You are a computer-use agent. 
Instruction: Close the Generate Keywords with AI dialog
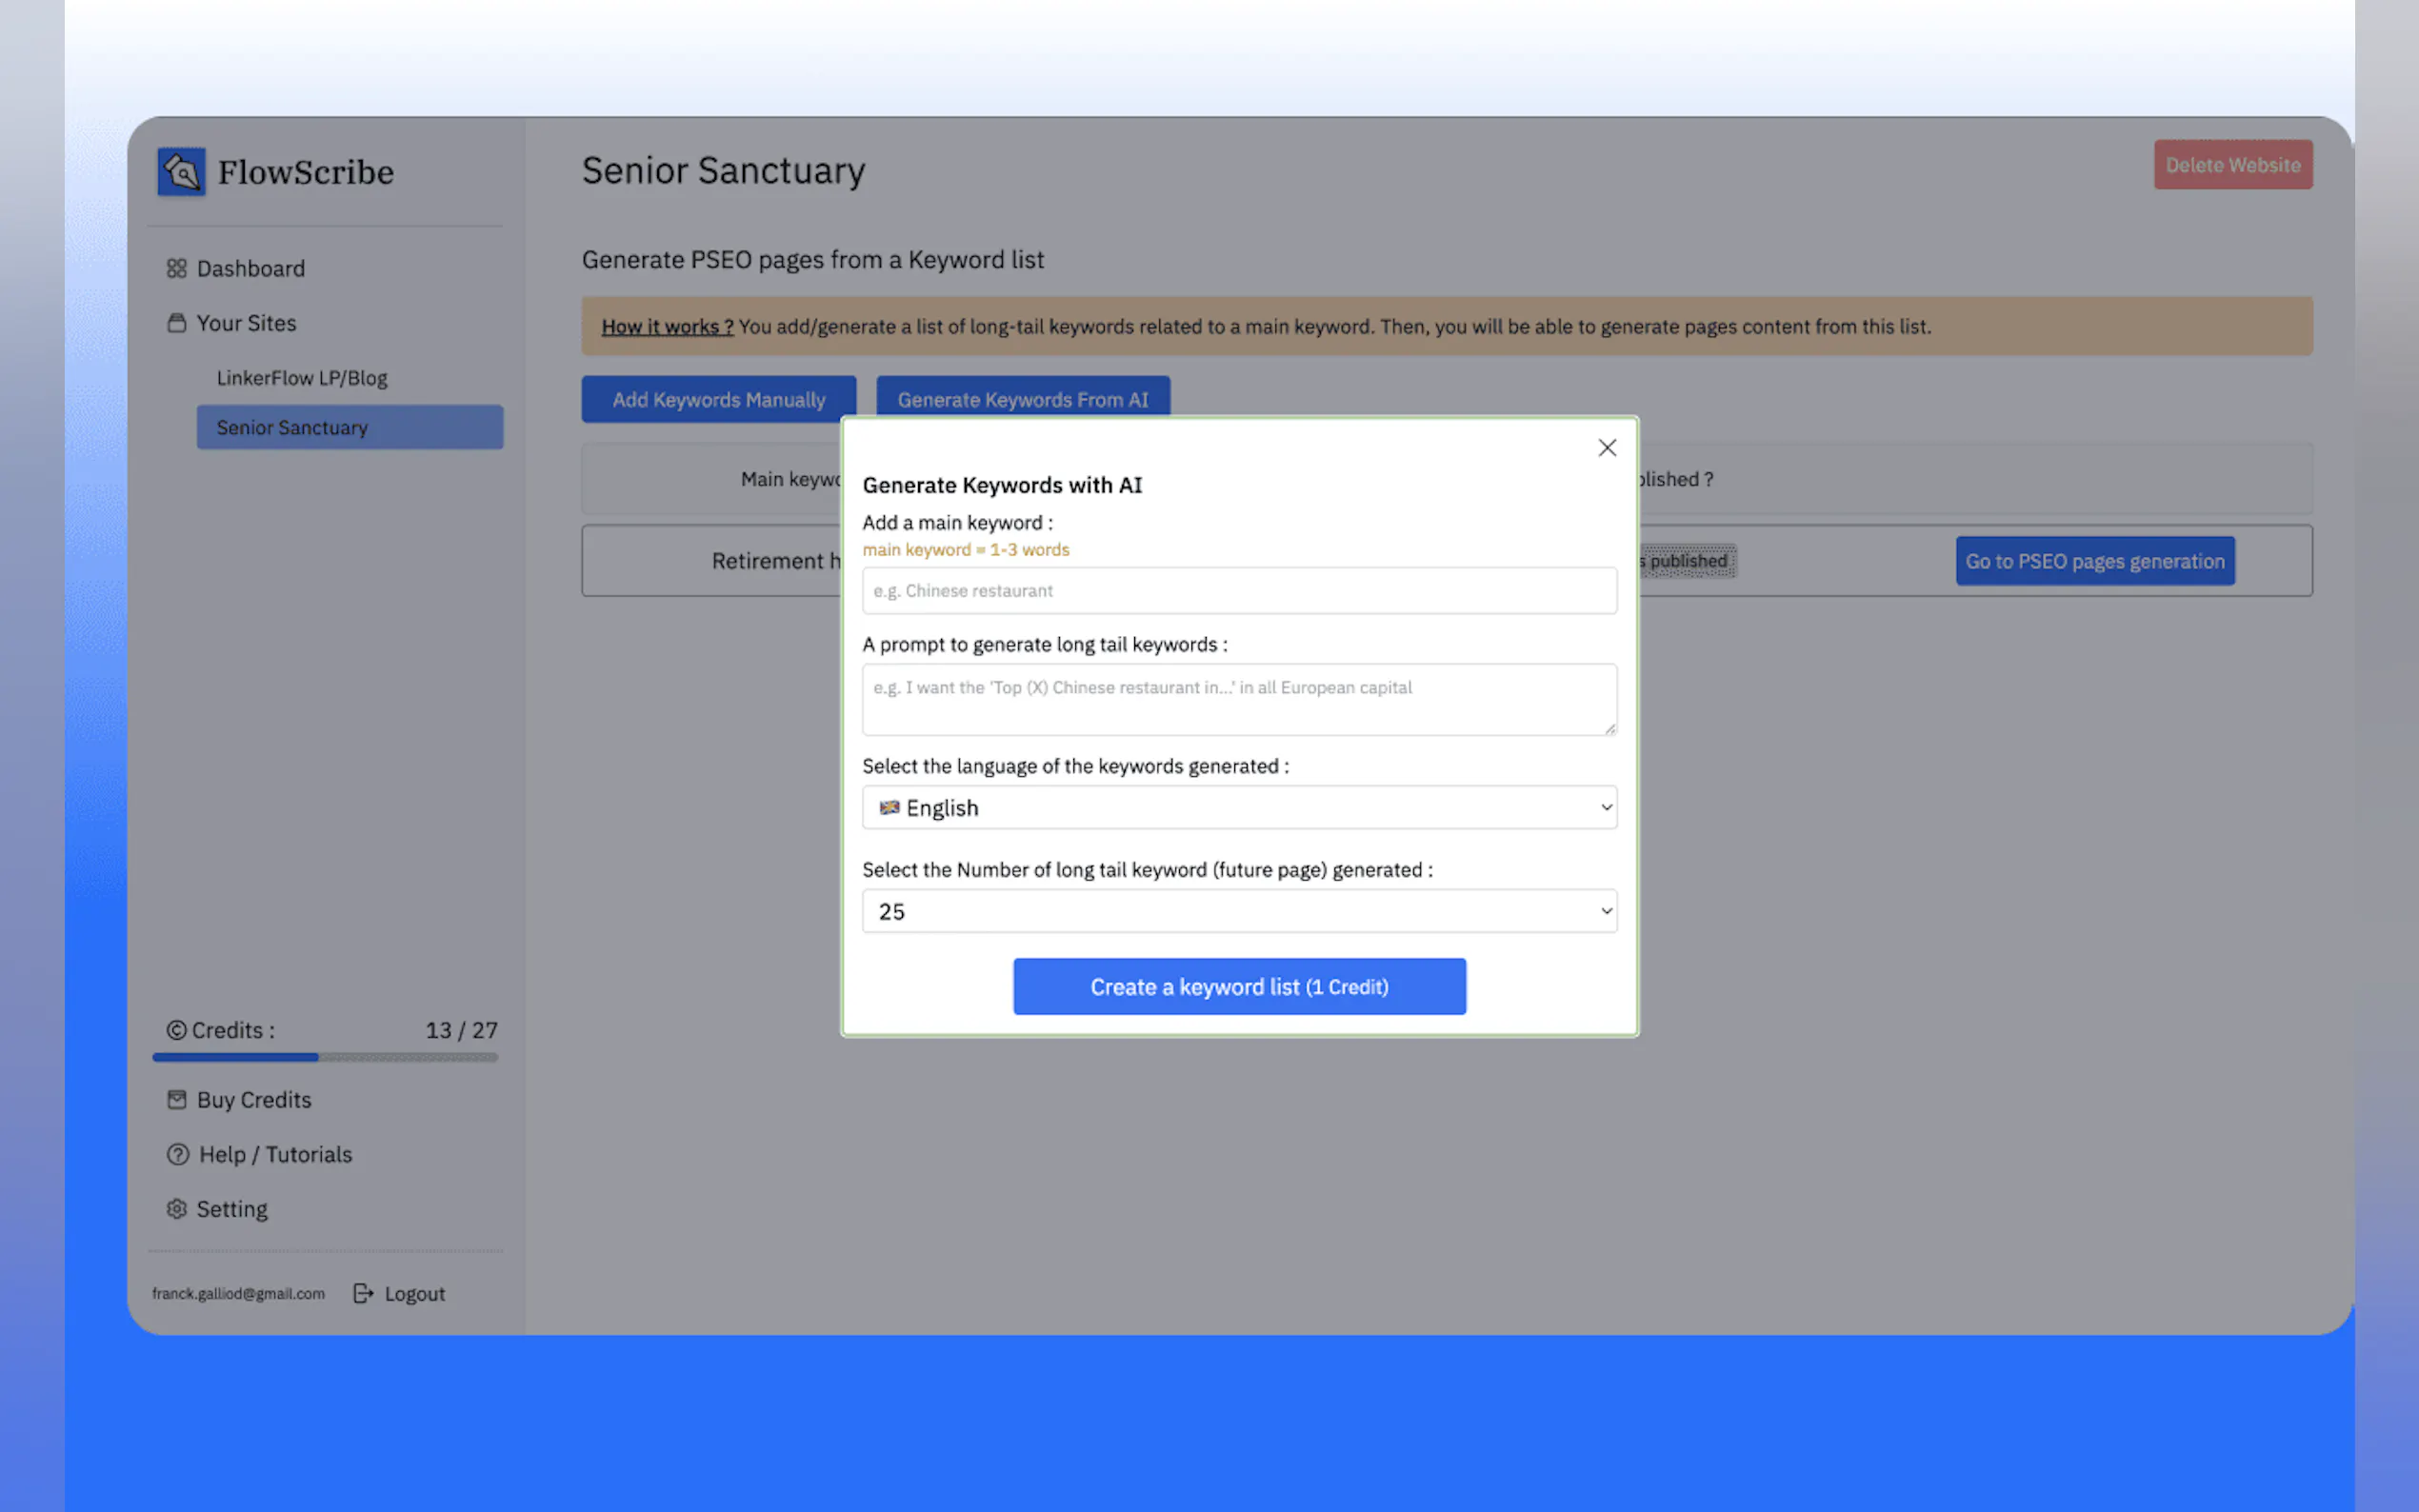pyautogui.click(x=1606, y=448)
